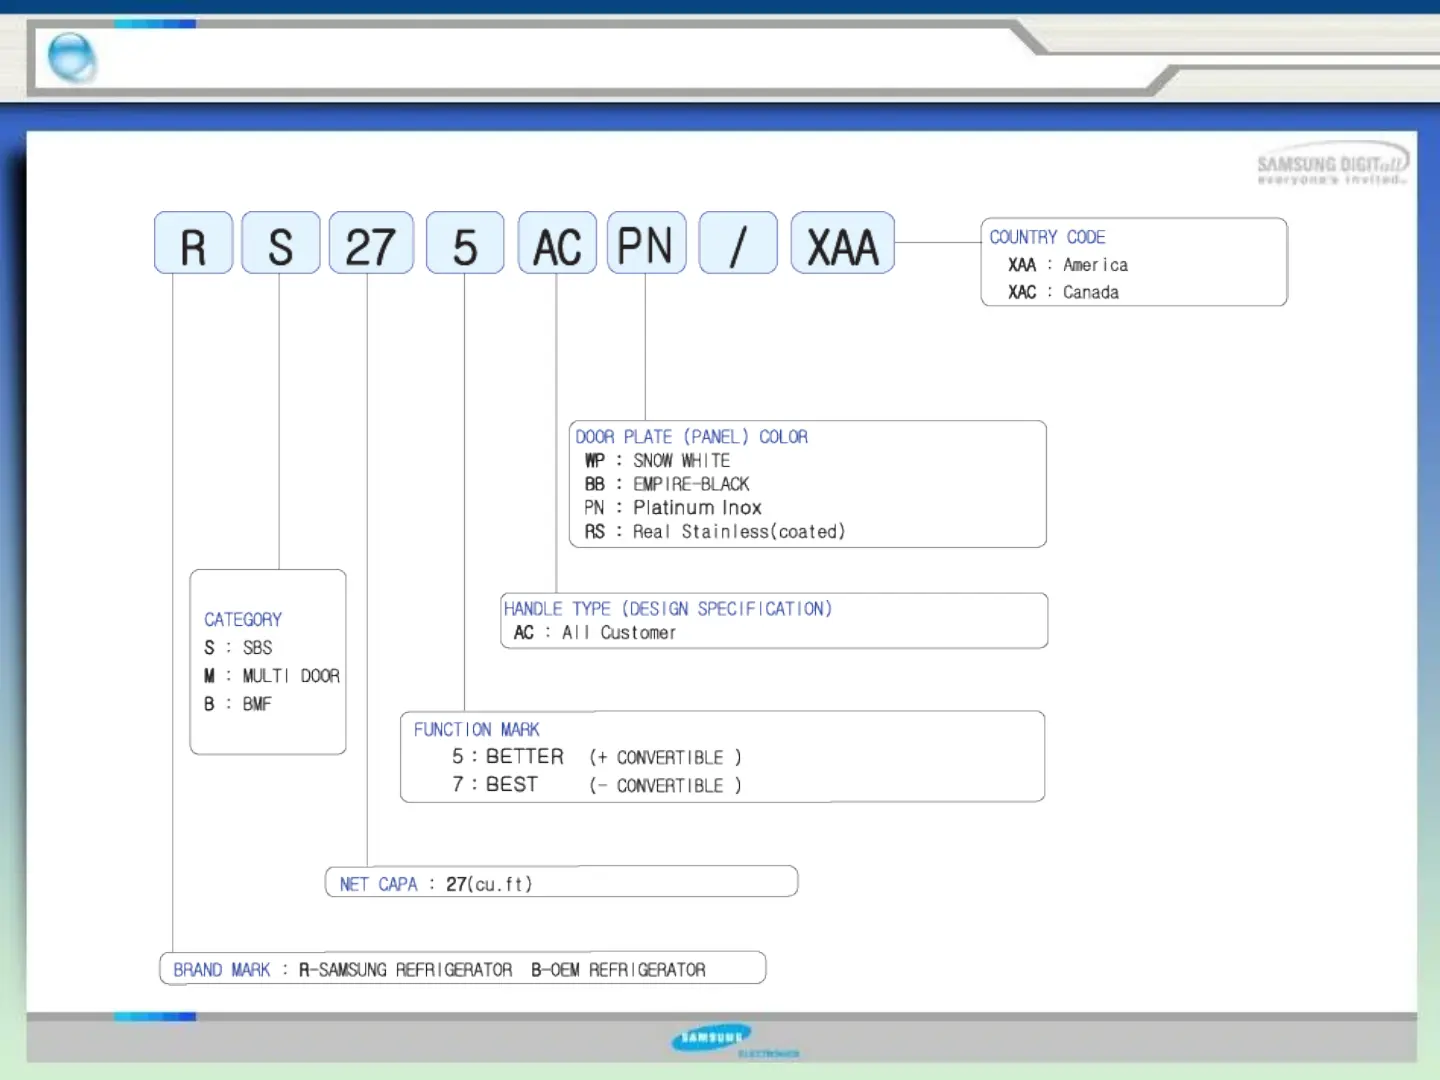Image resolution: width=1440 pixels, height=1080 pixels.
Task: Click 'B-OEM REFRIGERATOR' text
Action: click(x=618, y=970)
